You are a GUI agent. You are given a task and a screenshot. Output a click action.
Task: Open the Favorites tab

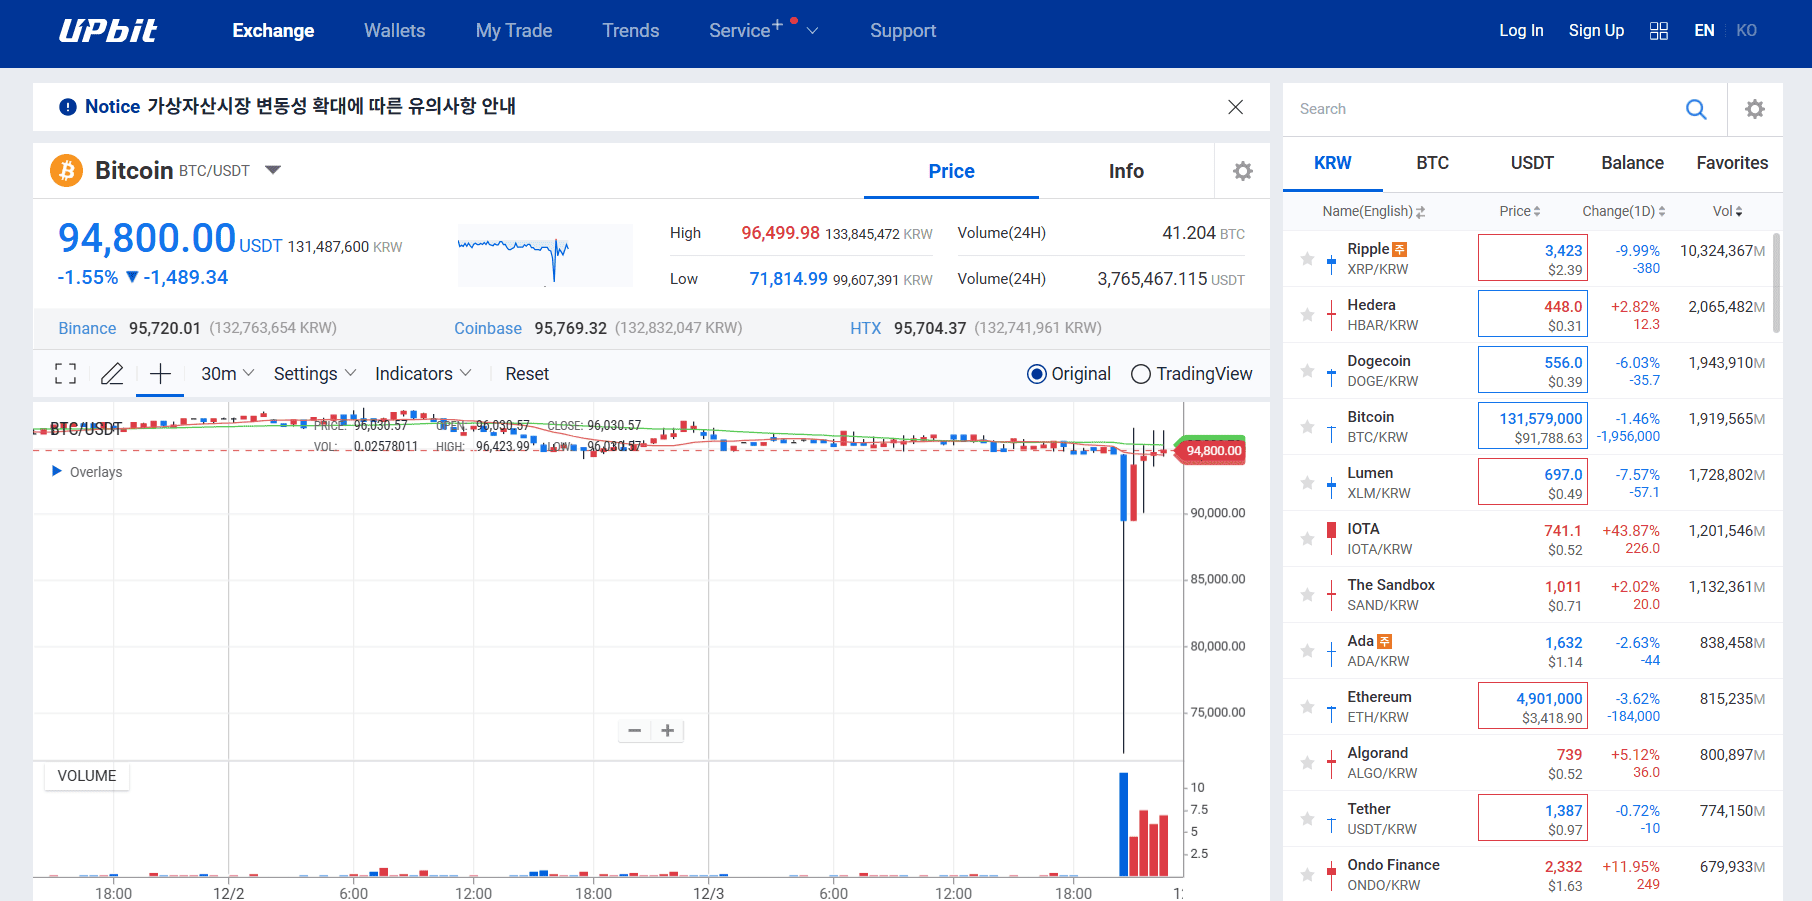(1732, 163)
